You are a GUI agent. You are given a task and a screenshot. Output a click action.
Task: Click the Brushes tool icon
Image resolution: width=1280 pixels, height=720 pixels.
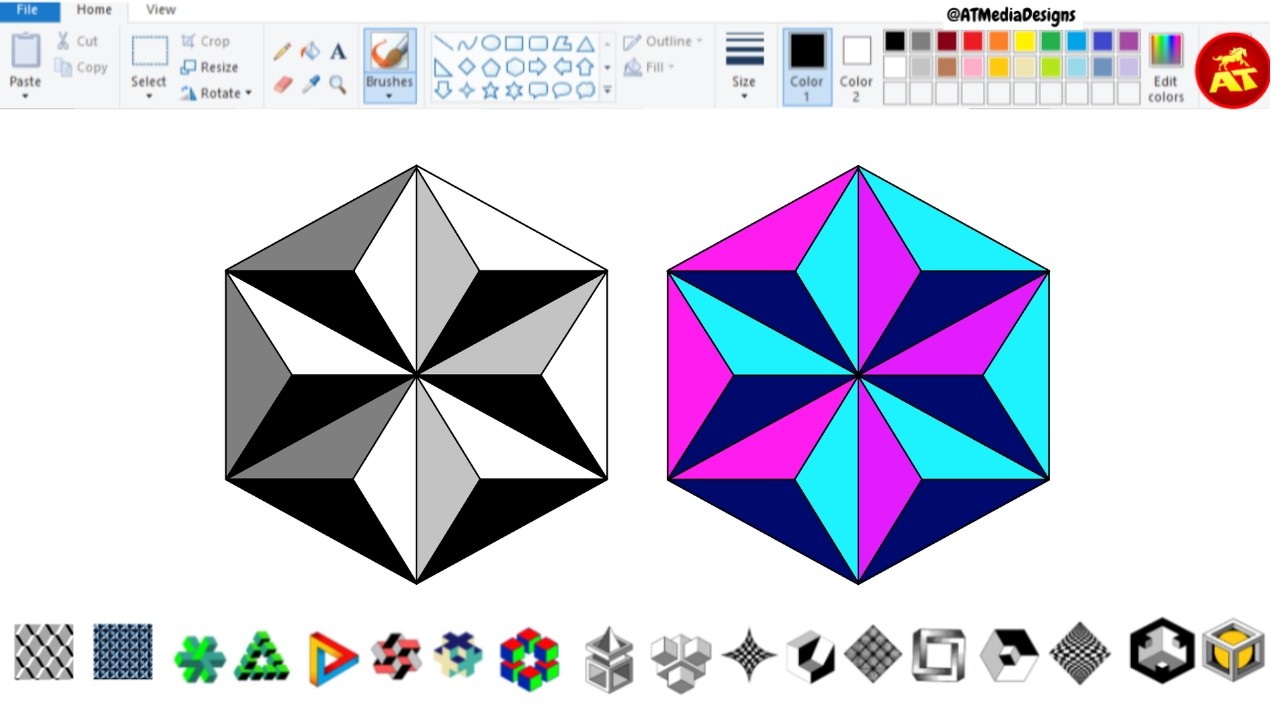coord(389,53)
